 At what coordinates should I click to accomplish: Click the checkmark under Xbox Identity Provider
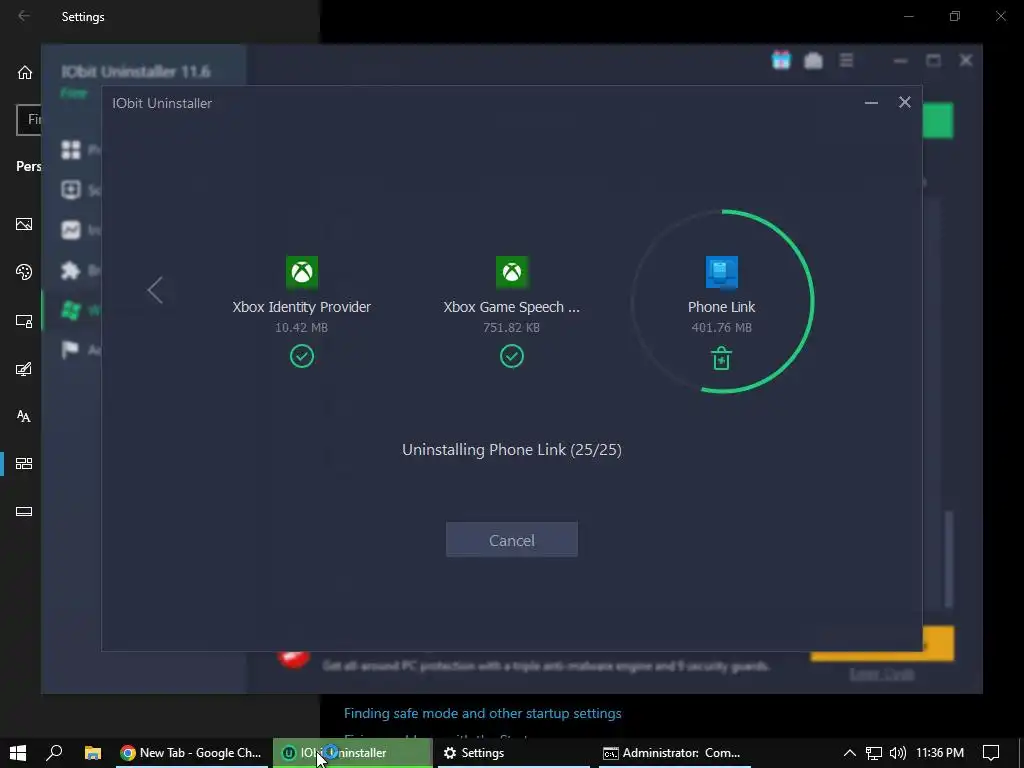[302, 356]
